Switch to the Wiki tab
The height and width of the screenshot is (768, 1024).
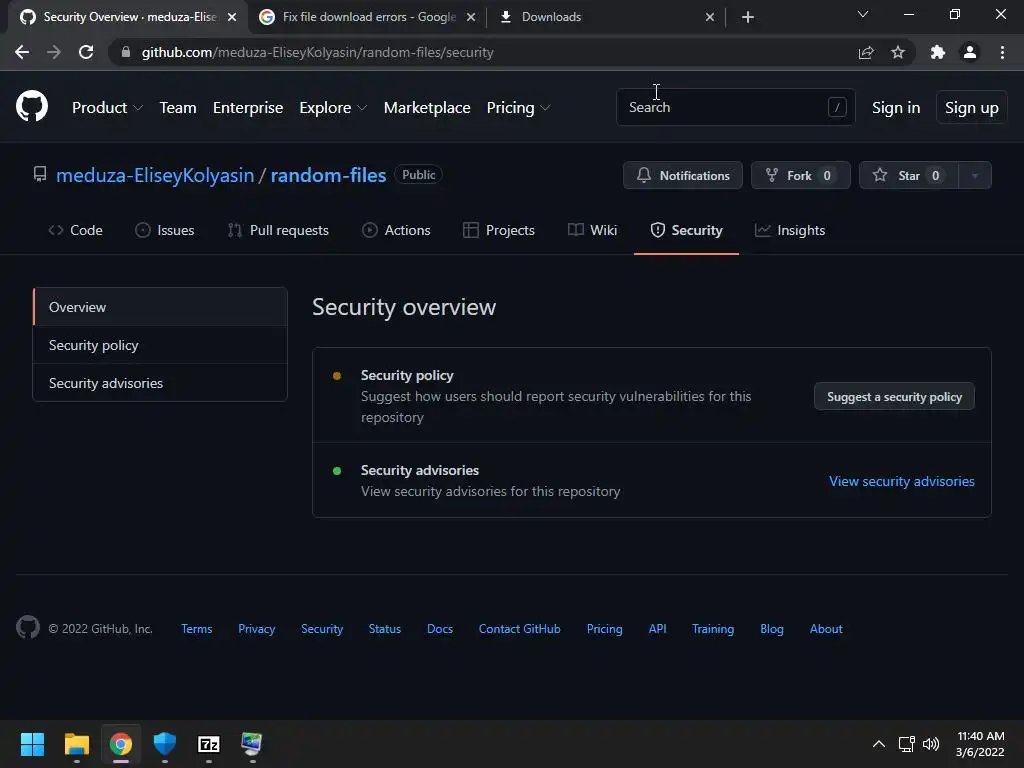592,230
